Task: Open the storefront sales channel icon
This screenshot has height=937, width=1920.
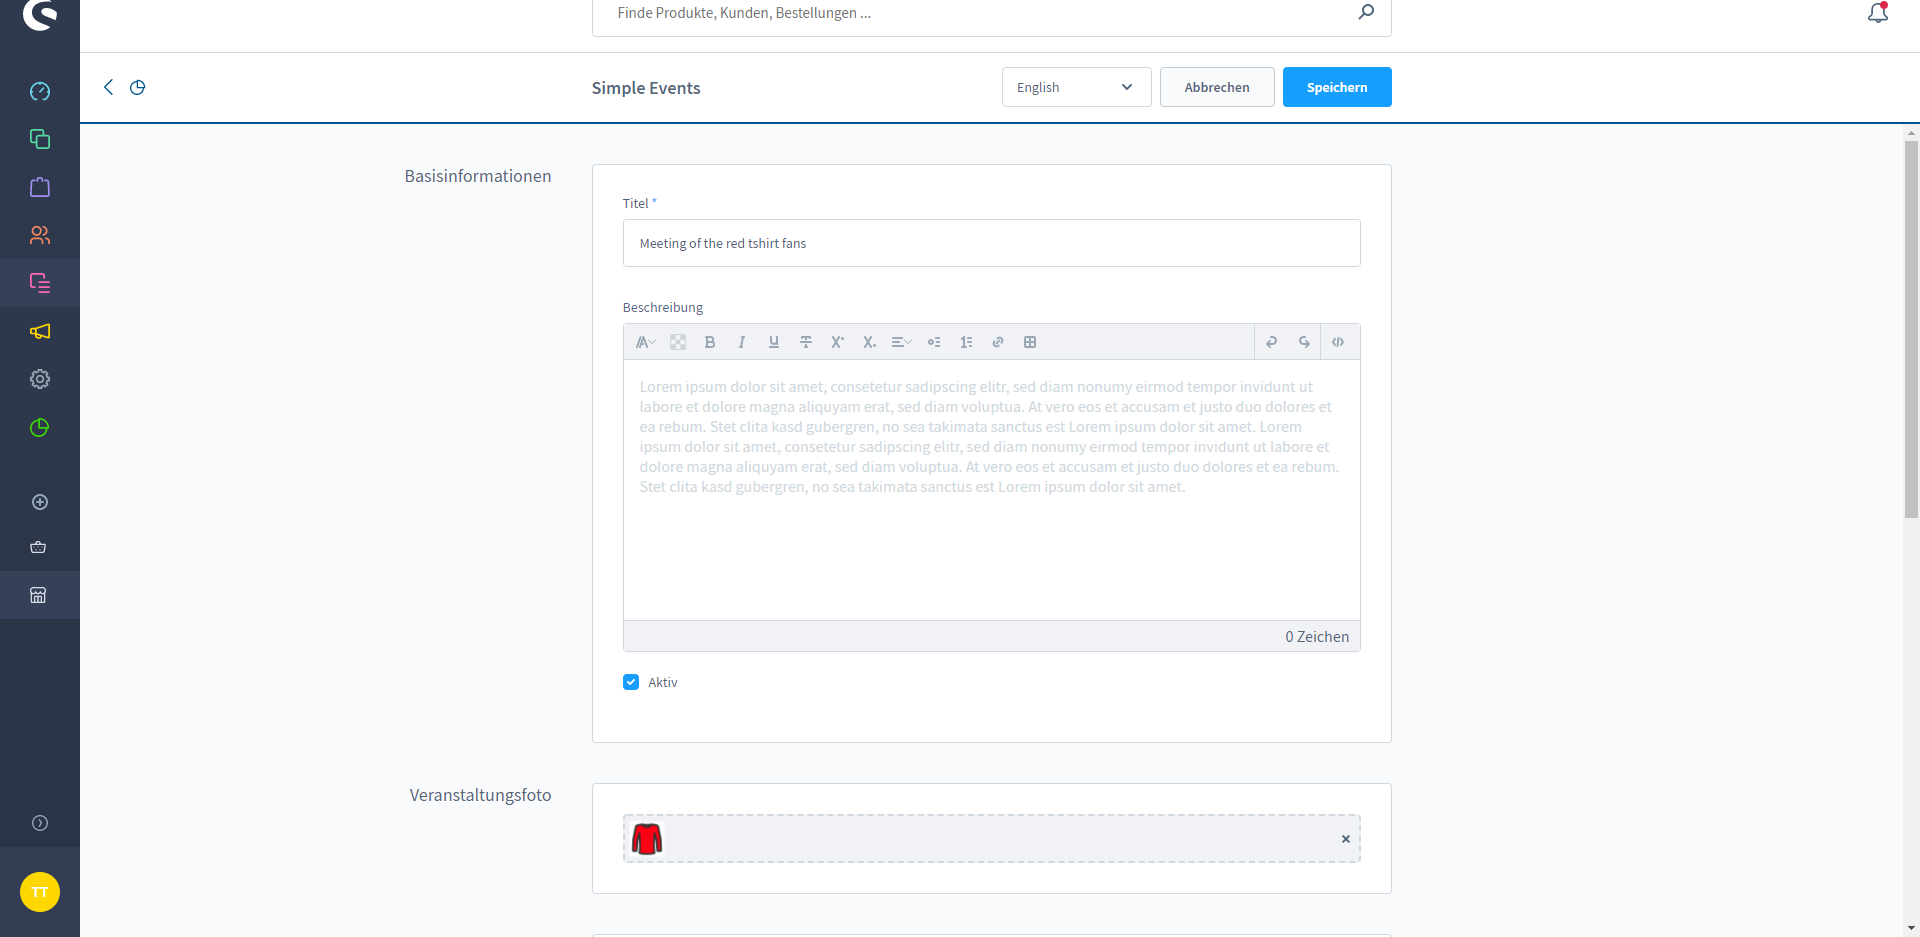Action: point(38,595)
